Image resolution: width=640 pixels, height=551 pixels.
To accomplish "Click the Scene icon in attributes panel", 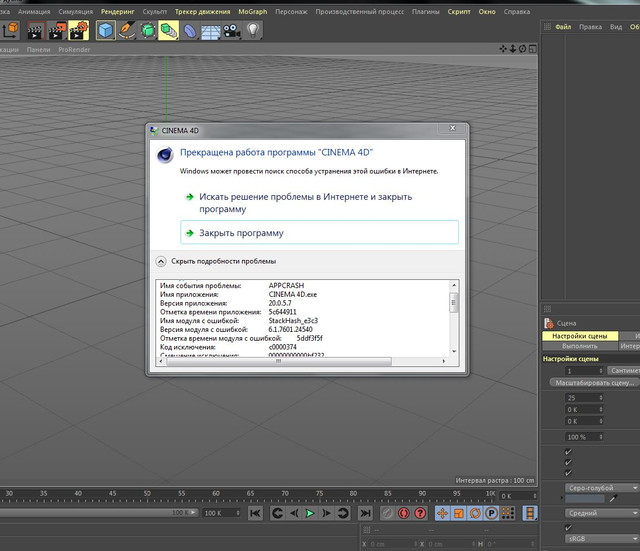I will click(549, 323).
